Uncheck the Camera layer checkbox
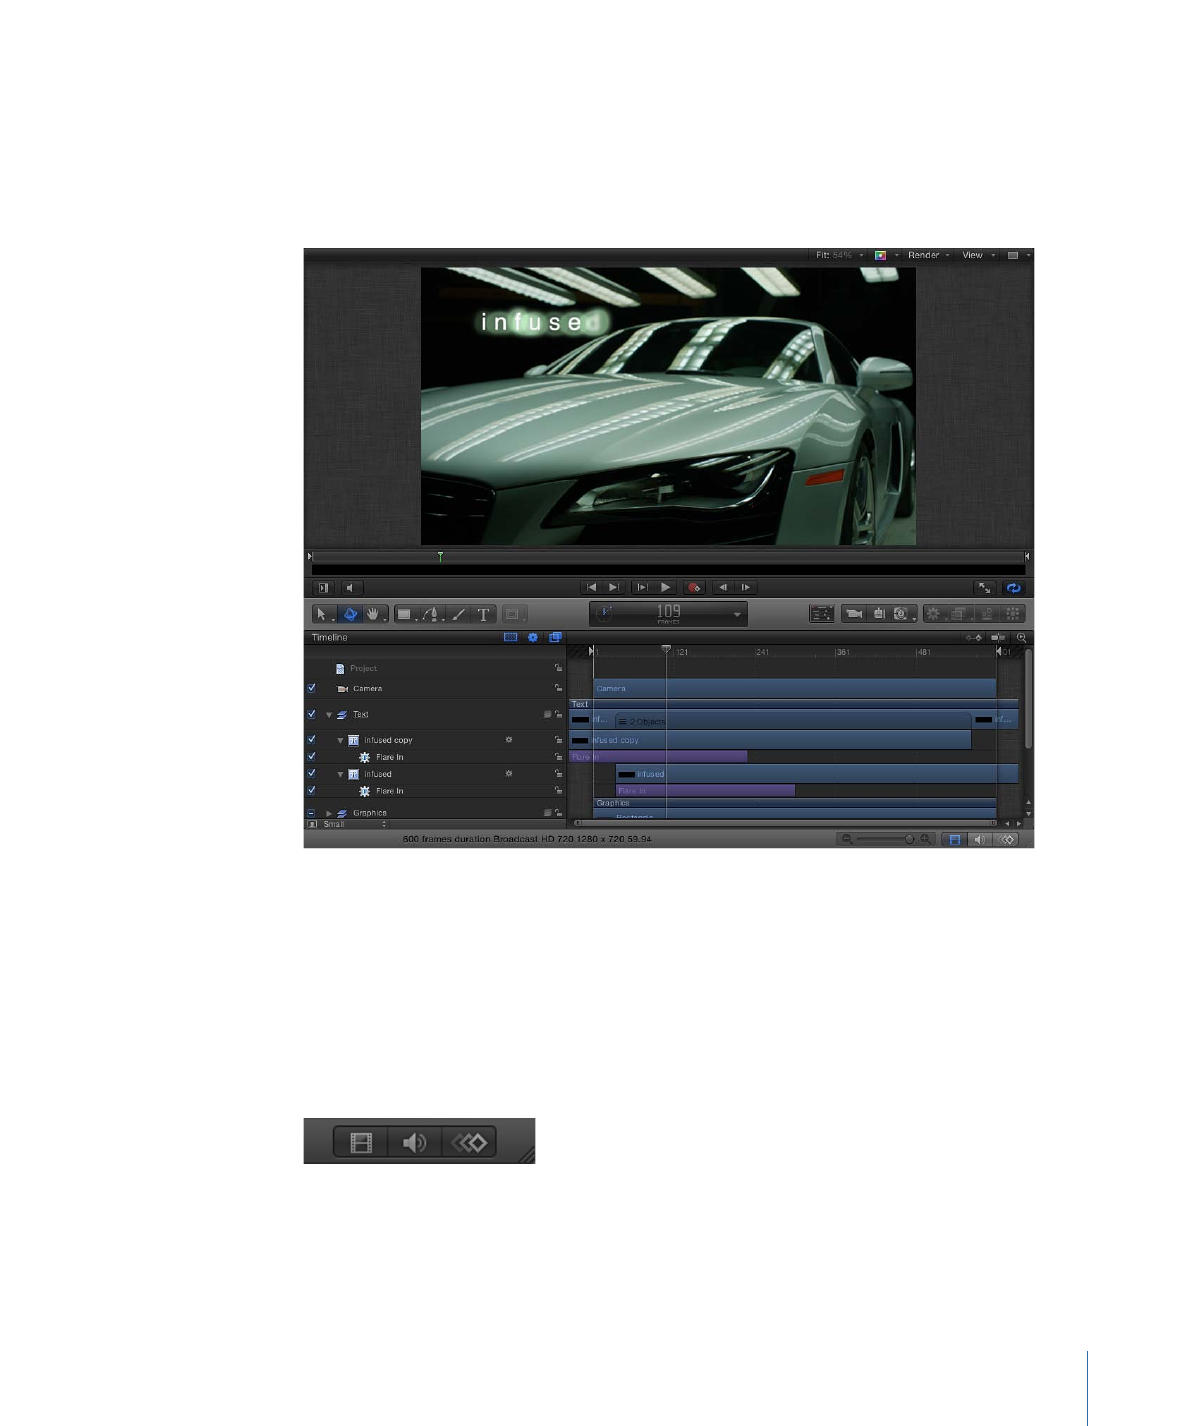This screenshot has height=1426, width=1188. tap(312, 688)
